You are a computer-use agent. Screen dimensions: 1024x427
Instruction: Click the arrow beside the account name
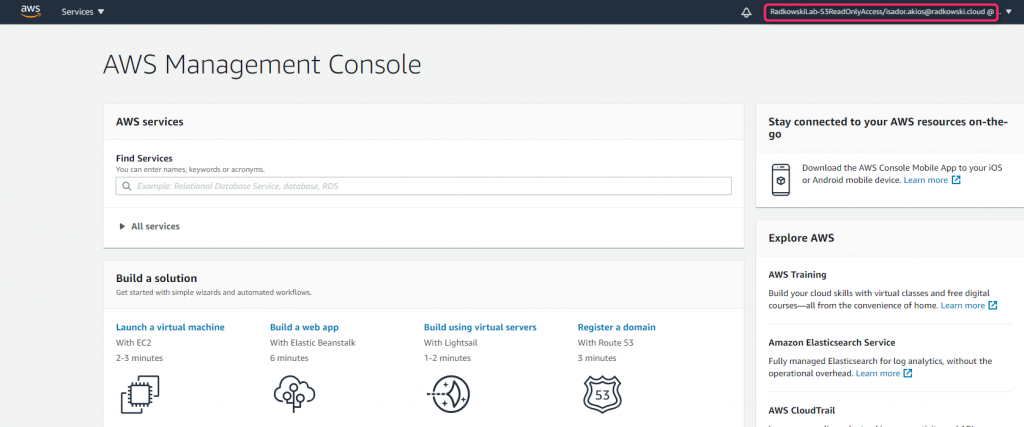(1009, 12)
